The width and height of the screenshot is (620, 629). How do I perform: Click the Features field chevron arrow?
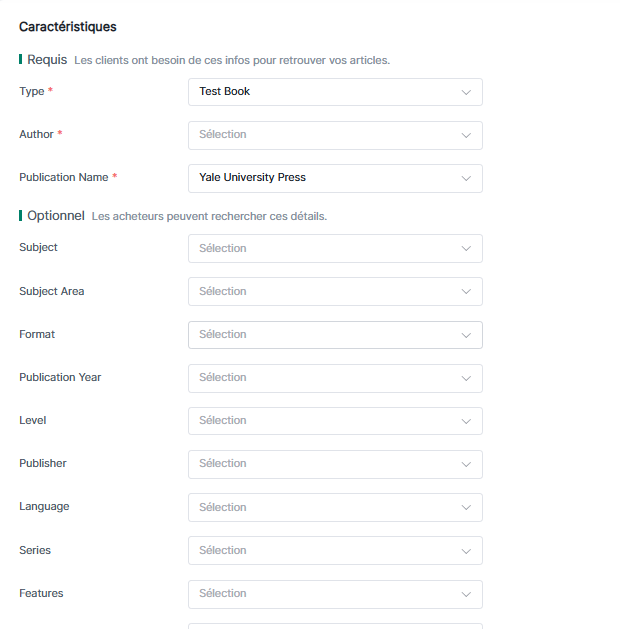[x=466, y=594]
